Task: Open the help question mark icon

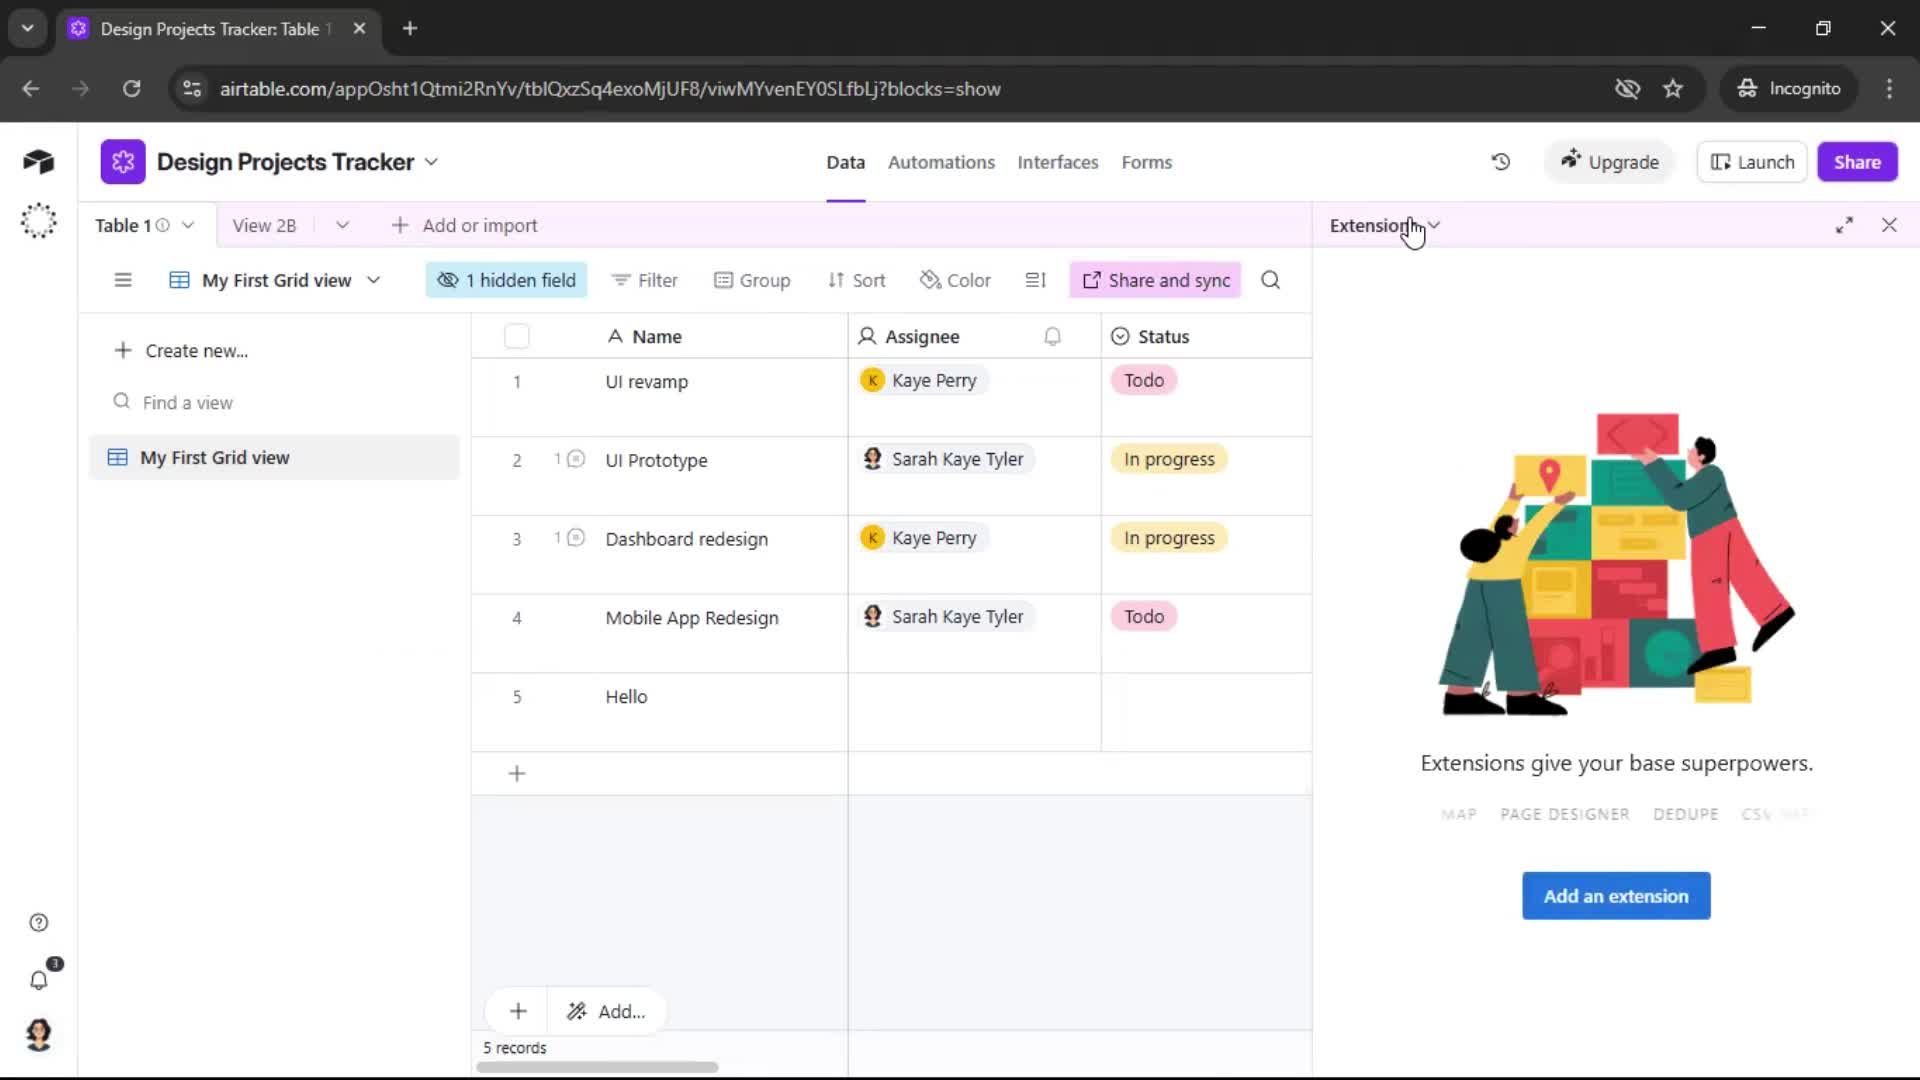Action: (x=39, y=923)
